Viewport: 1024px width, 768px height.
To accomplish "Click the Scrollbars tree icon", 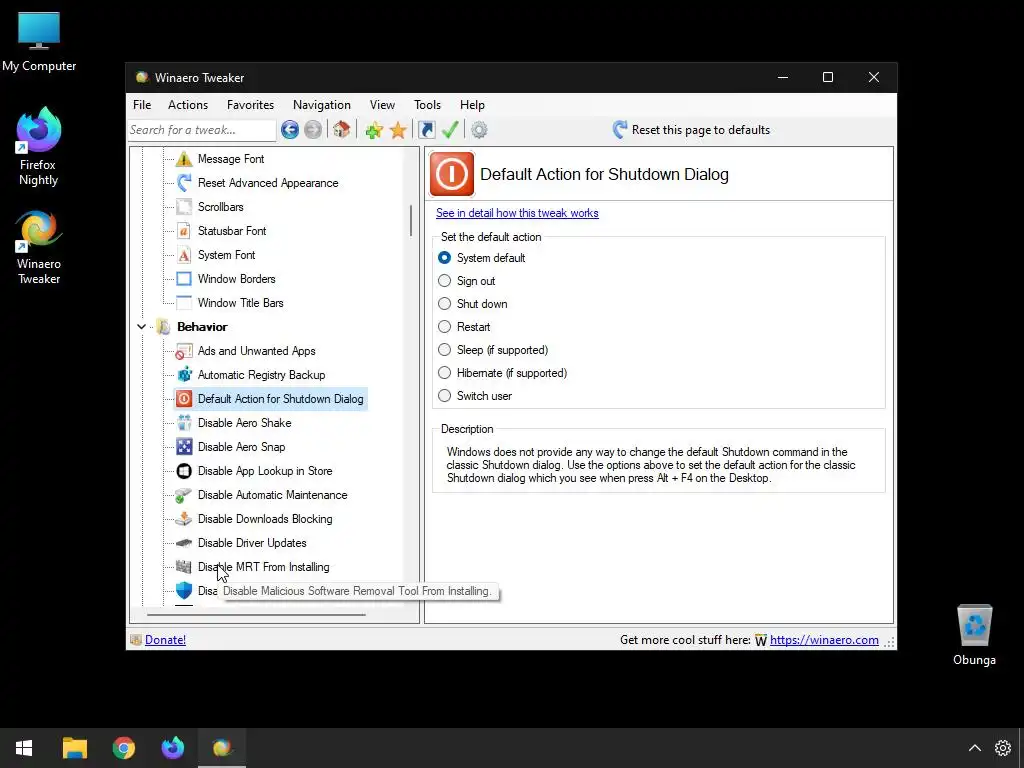I will pyautogui.click(x=184, y=207).
